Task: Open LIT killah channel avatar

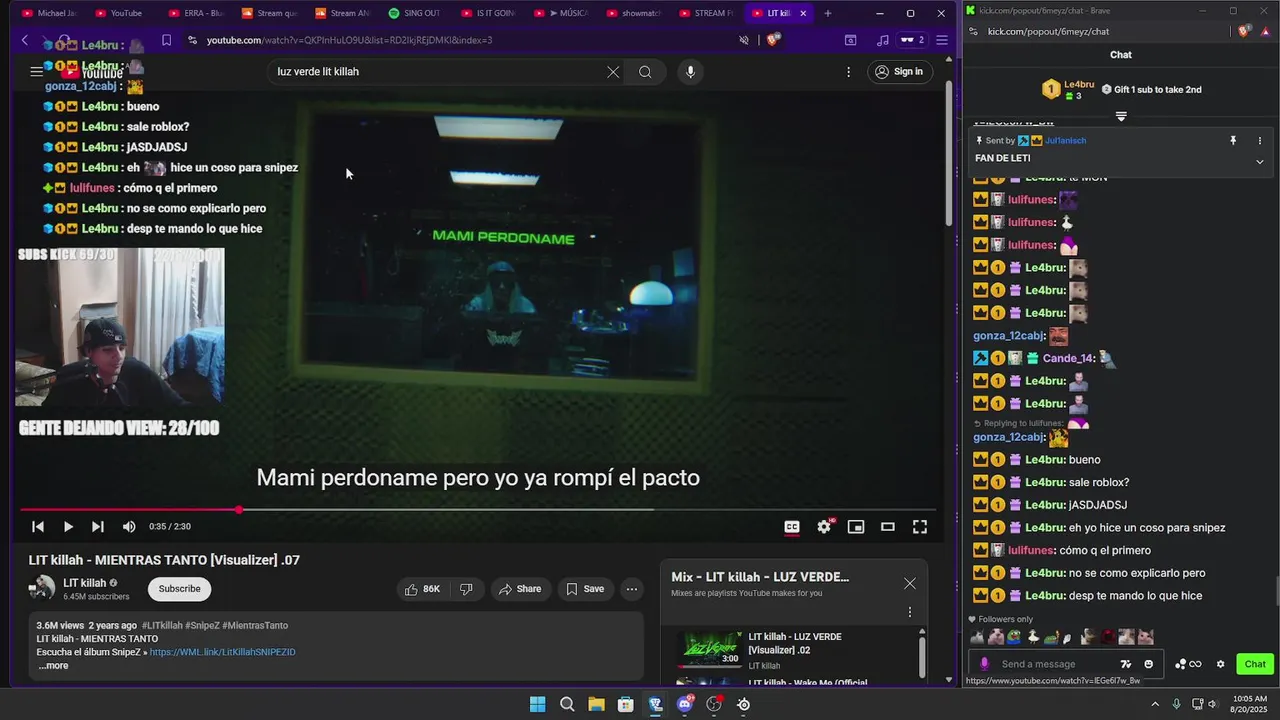Action: [42, 589]
